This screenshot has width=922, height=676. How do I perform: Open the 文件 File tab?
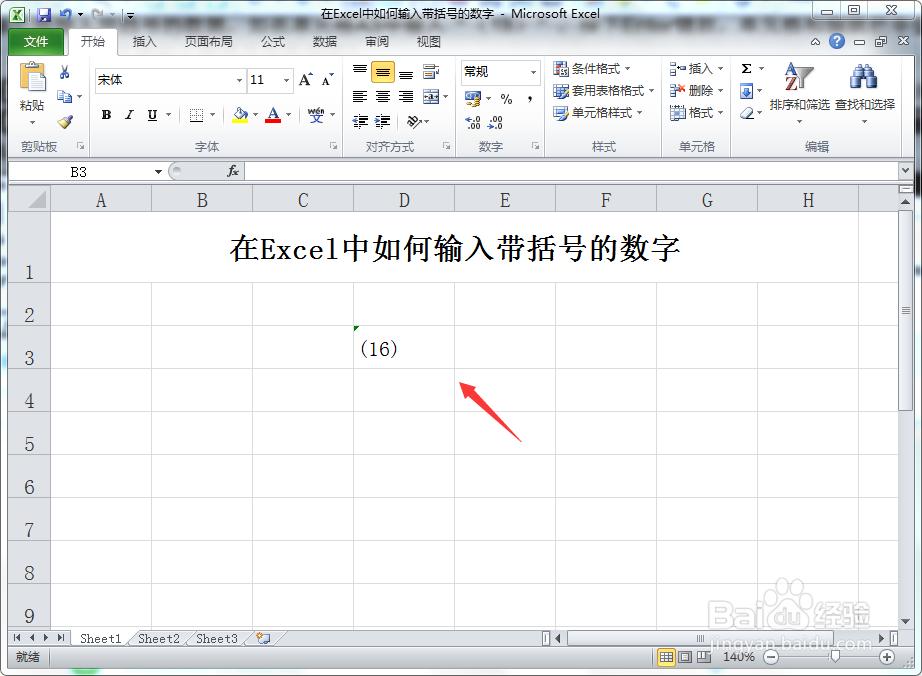(36, 42)
